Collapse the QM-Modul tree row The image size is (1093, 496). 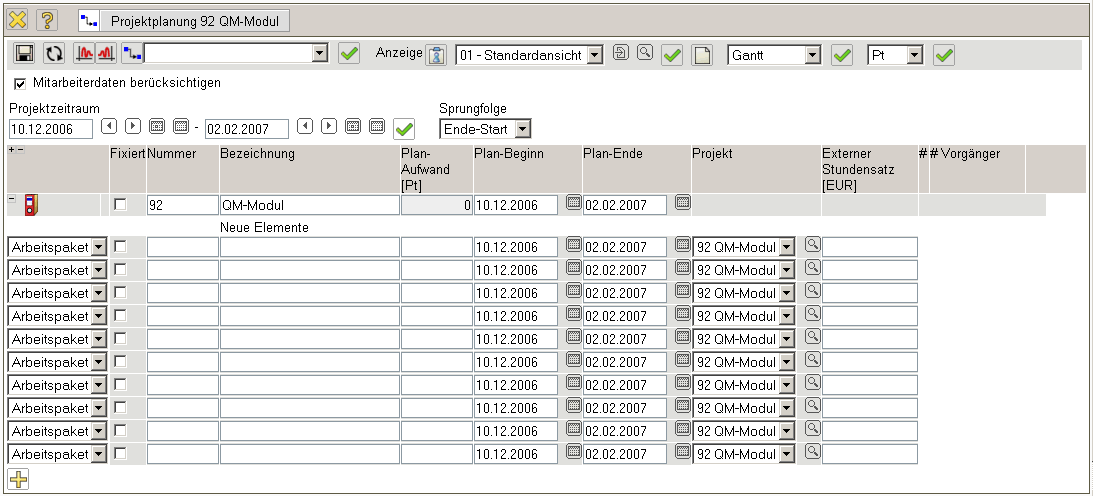click(x=12, y=199)
